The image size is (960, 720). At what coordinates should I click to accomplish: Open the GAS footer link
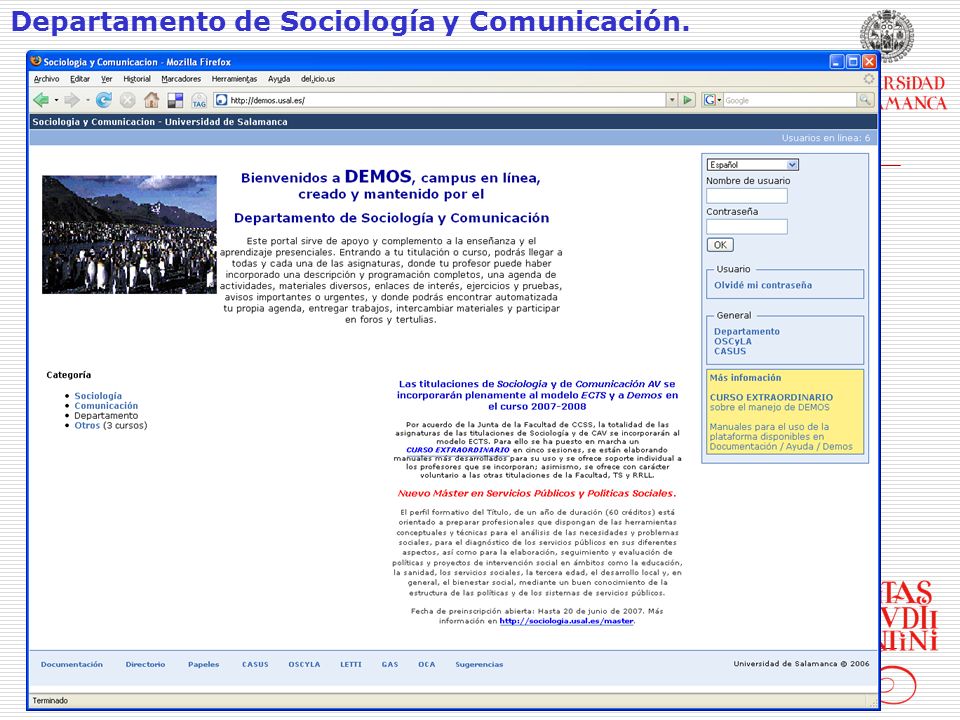coord(390,664)
